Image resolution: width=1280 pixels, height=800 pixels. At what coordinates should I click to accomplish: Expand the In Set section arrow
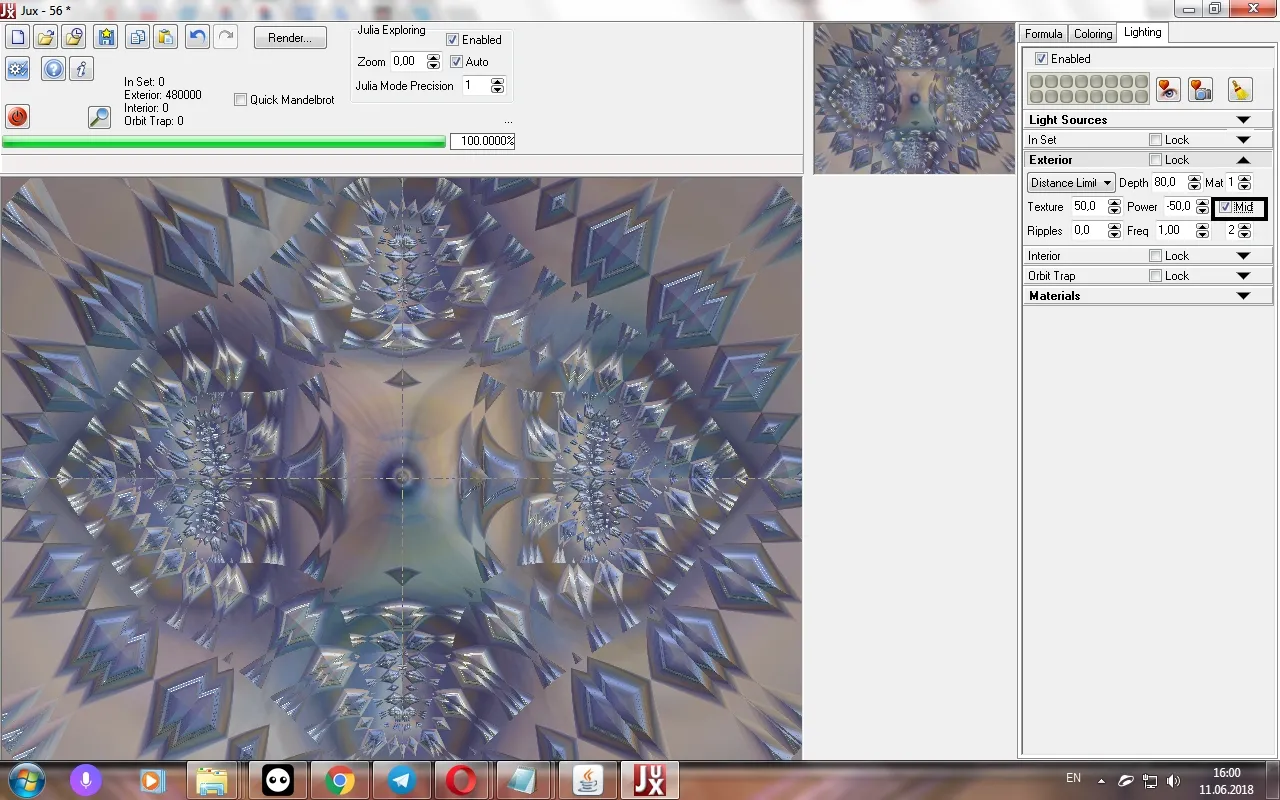pyautogui.click(x=1243, y=140)
